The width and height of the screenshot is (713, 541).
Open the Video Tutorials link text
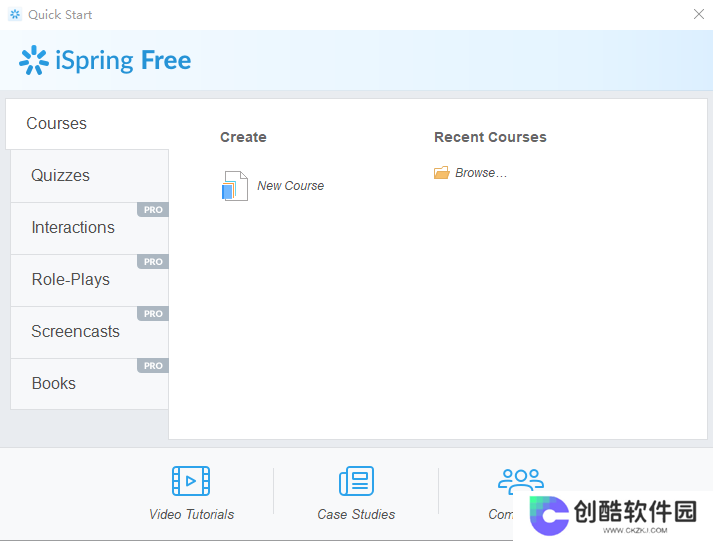tap(191, 514)
